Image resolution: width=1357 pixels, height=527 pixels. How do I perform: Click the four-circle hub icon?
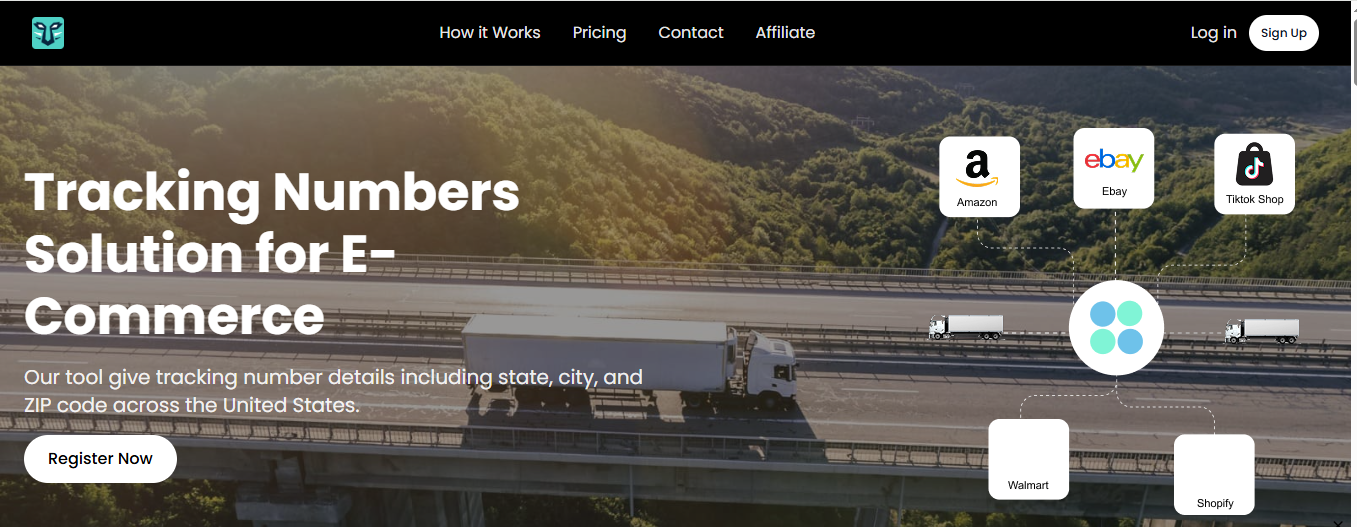pos(1116,328)
